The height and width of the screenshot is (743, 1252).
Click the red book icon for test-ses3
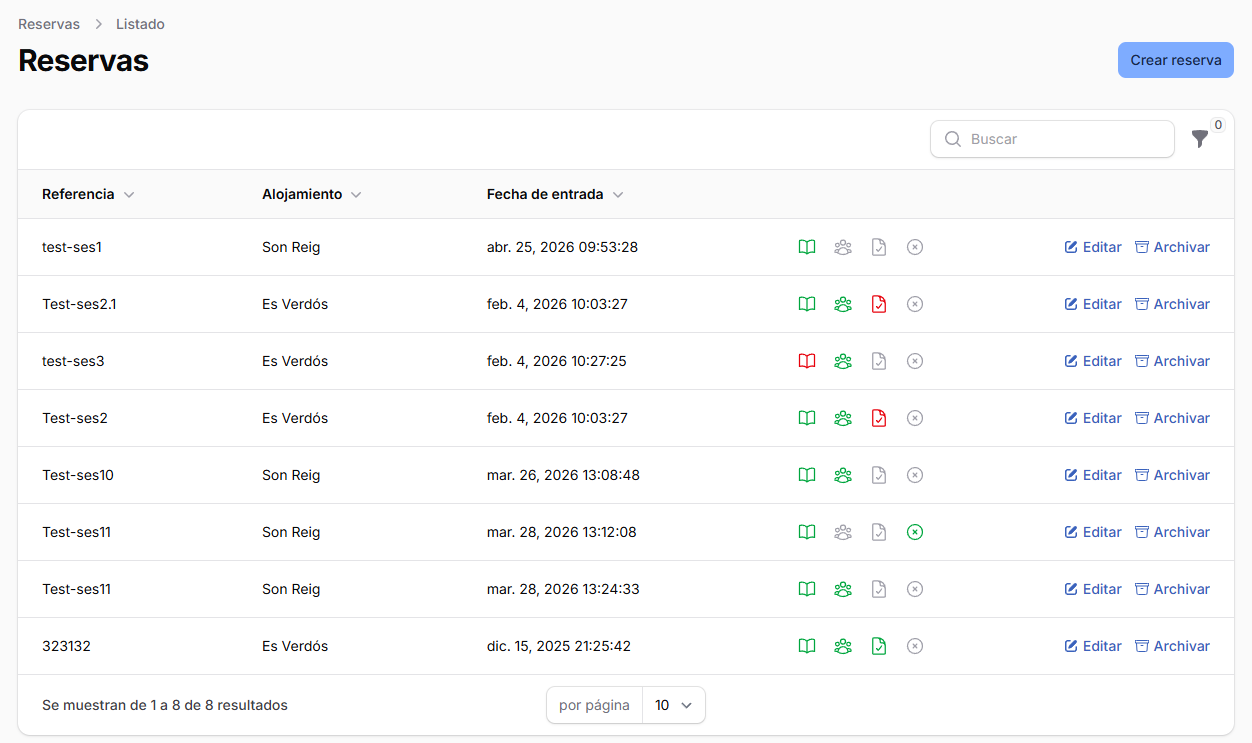(807, 361)
